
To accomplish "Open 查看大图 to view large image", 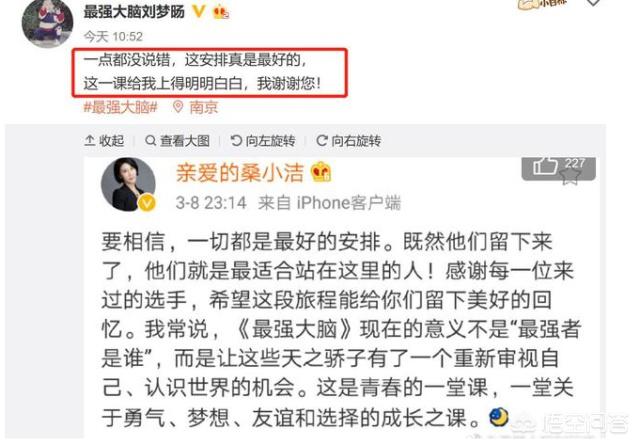I will tap(178, 141).
